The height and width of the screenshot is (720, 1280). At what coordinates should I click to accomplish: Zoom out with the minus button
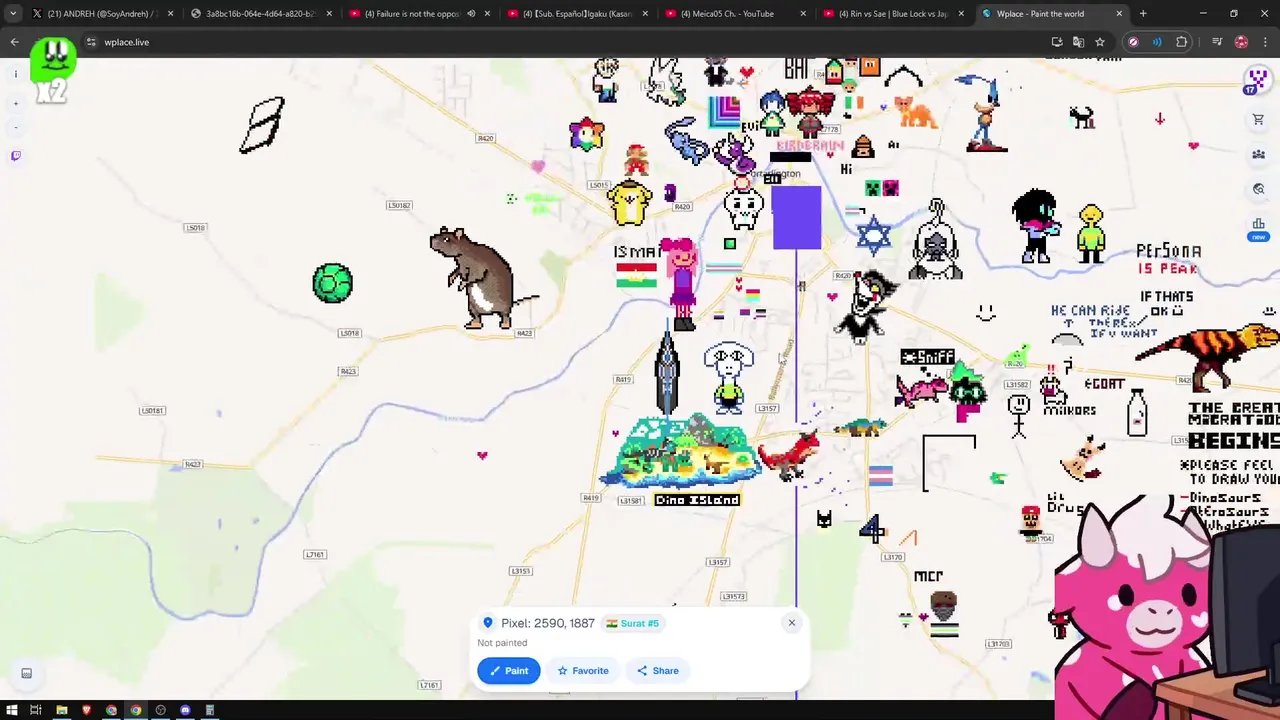tap(16, 127)
